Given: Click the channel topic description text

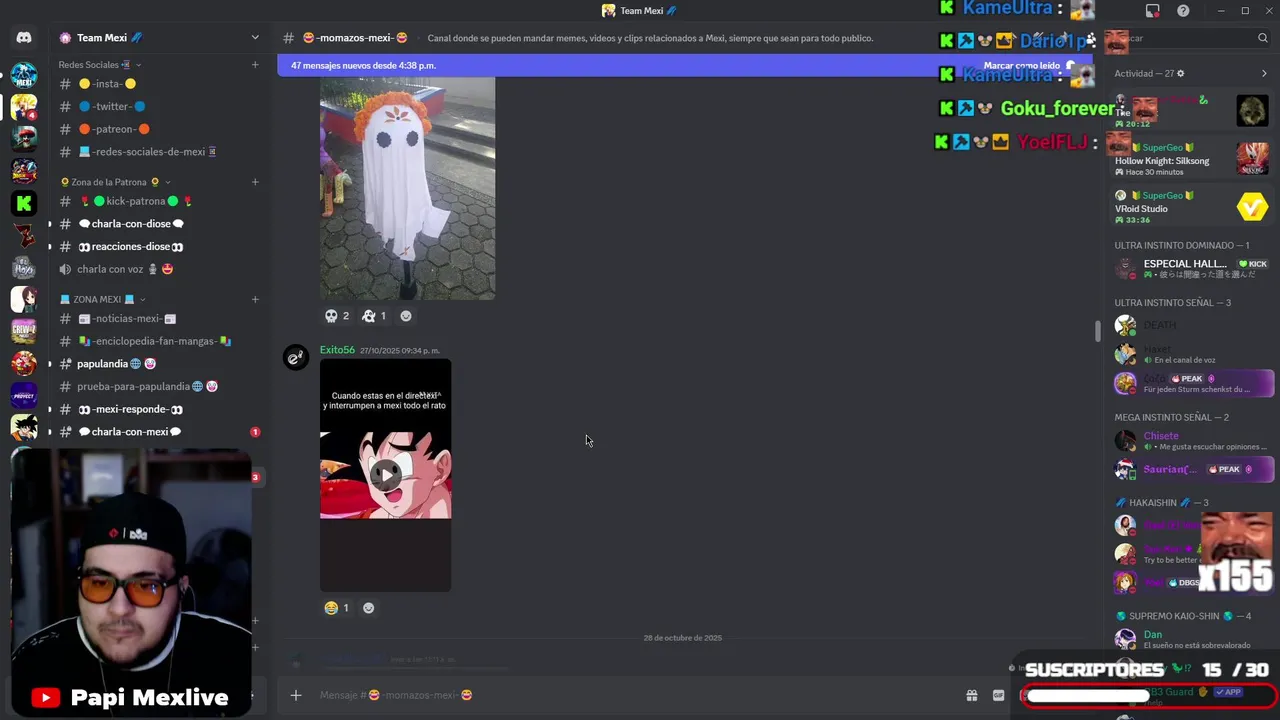Looking at the screenshot, I should click(x=650, y=38).
